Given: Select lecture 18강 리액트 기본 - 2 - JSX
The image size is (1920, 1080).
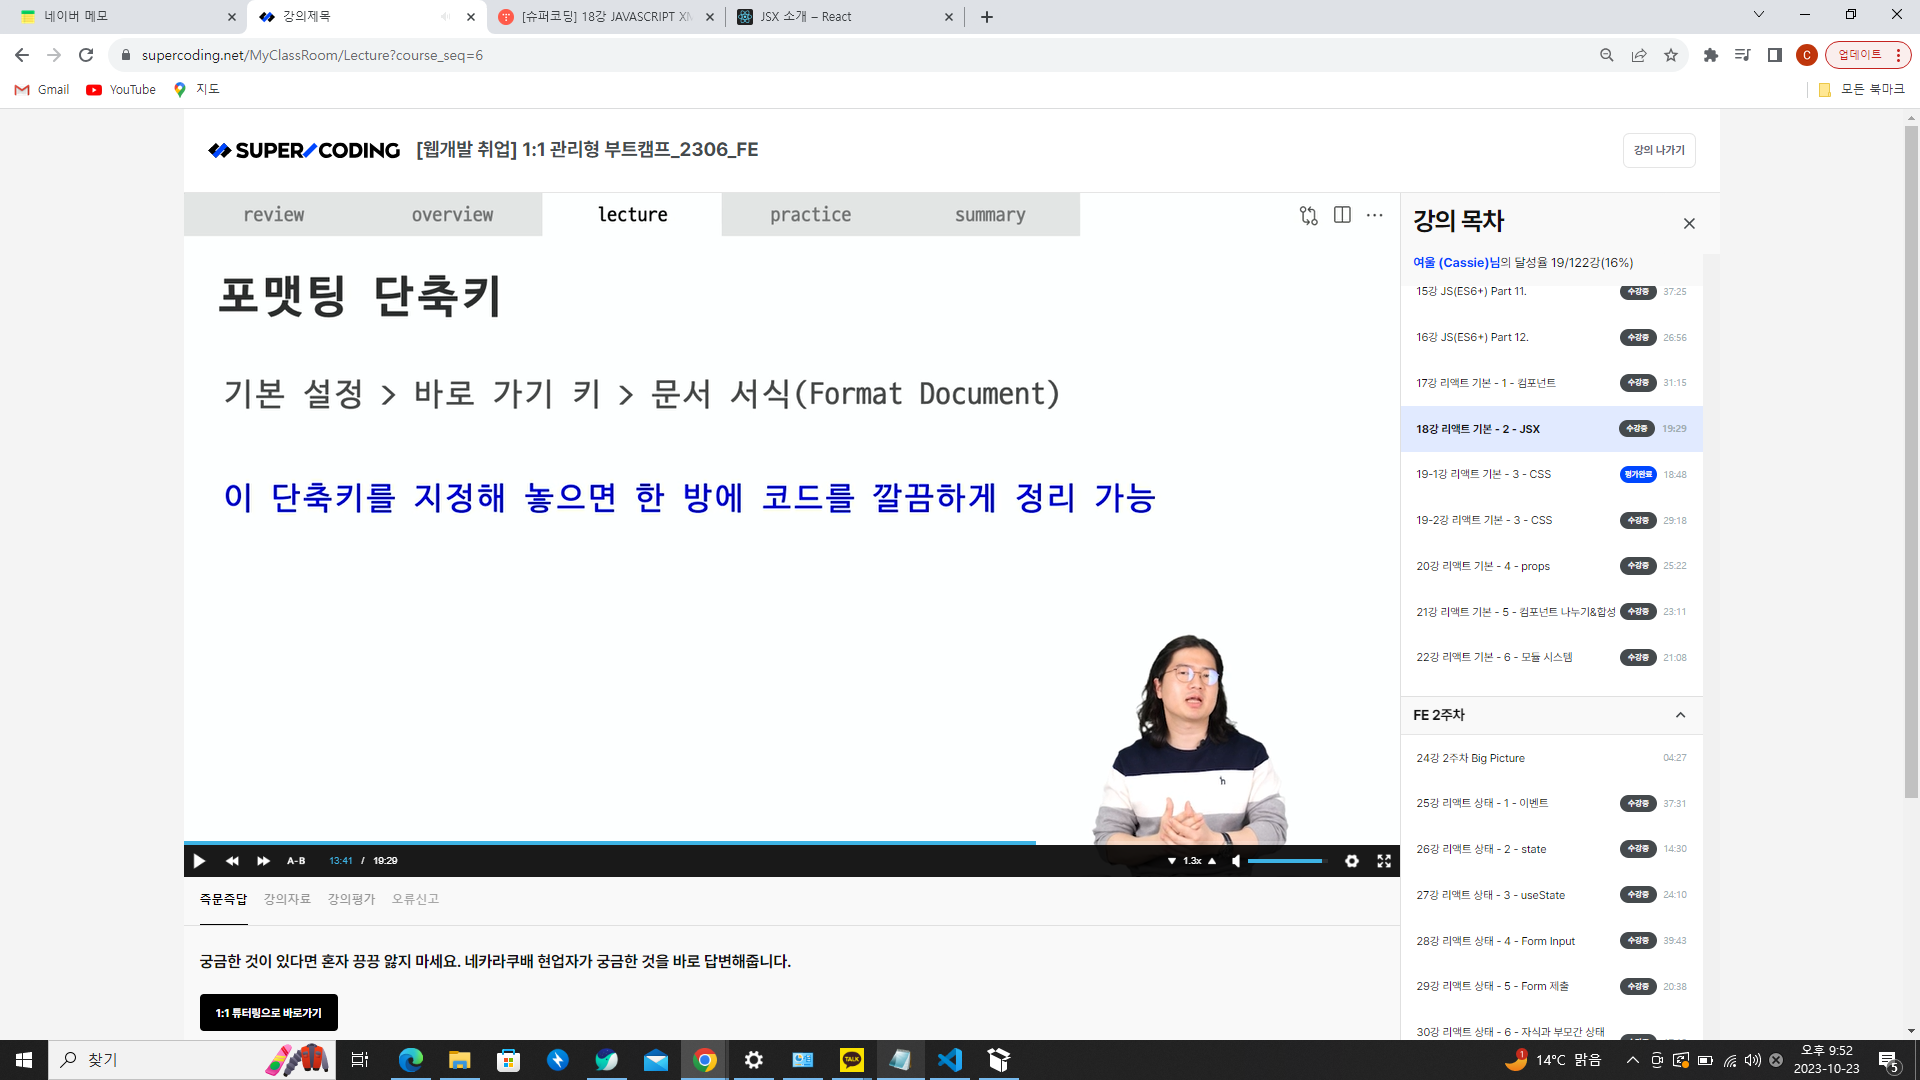Looking at the screenshot, I should pyautogui.click(x=1551, y=429).
